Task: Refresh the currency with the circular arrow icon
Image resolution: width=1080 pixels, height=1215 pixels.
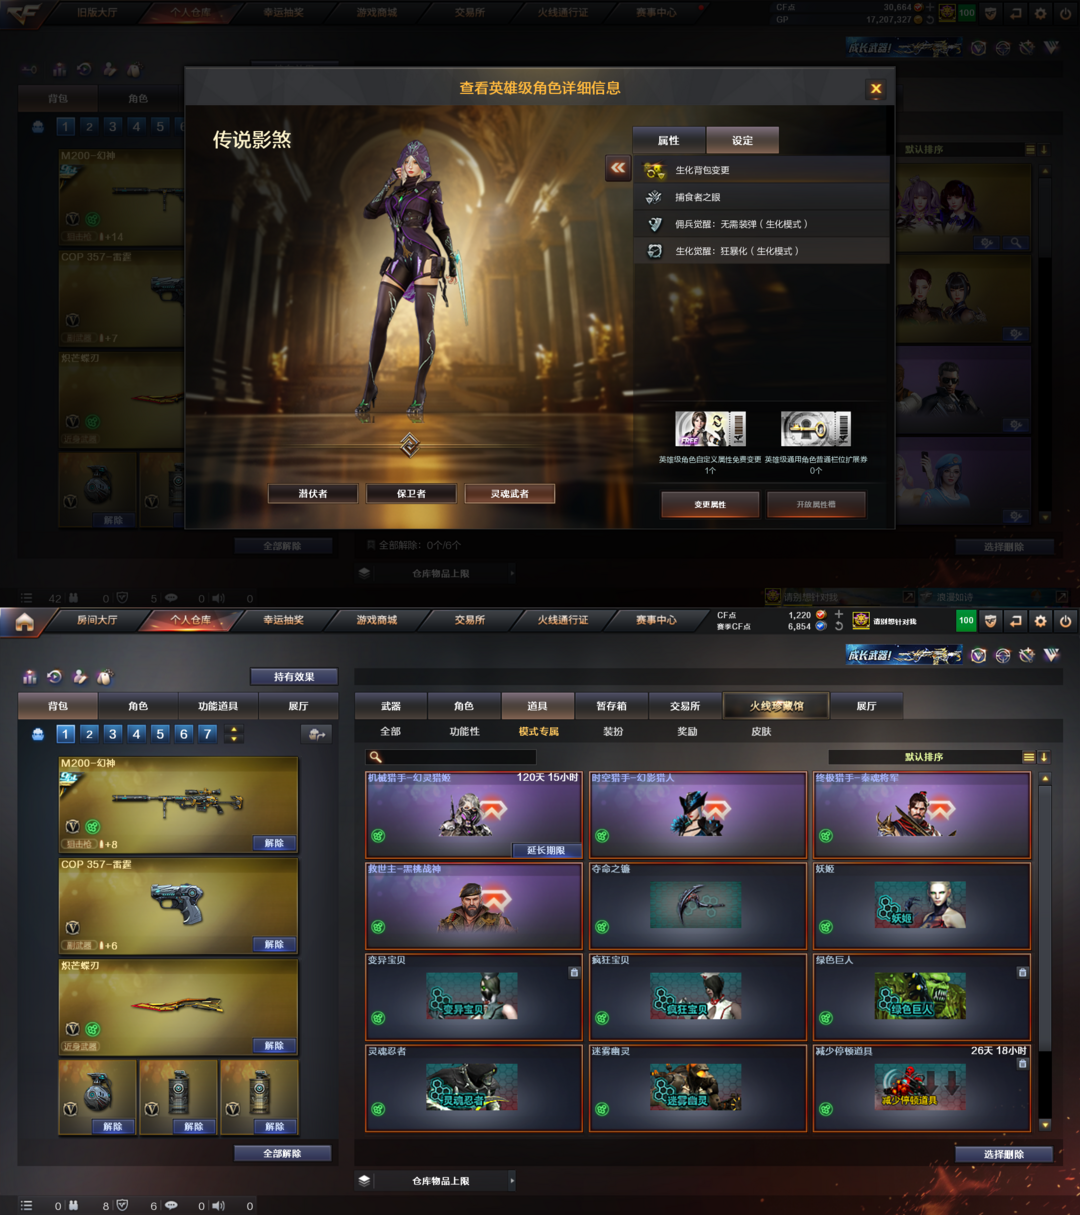Action: (839, 627)
